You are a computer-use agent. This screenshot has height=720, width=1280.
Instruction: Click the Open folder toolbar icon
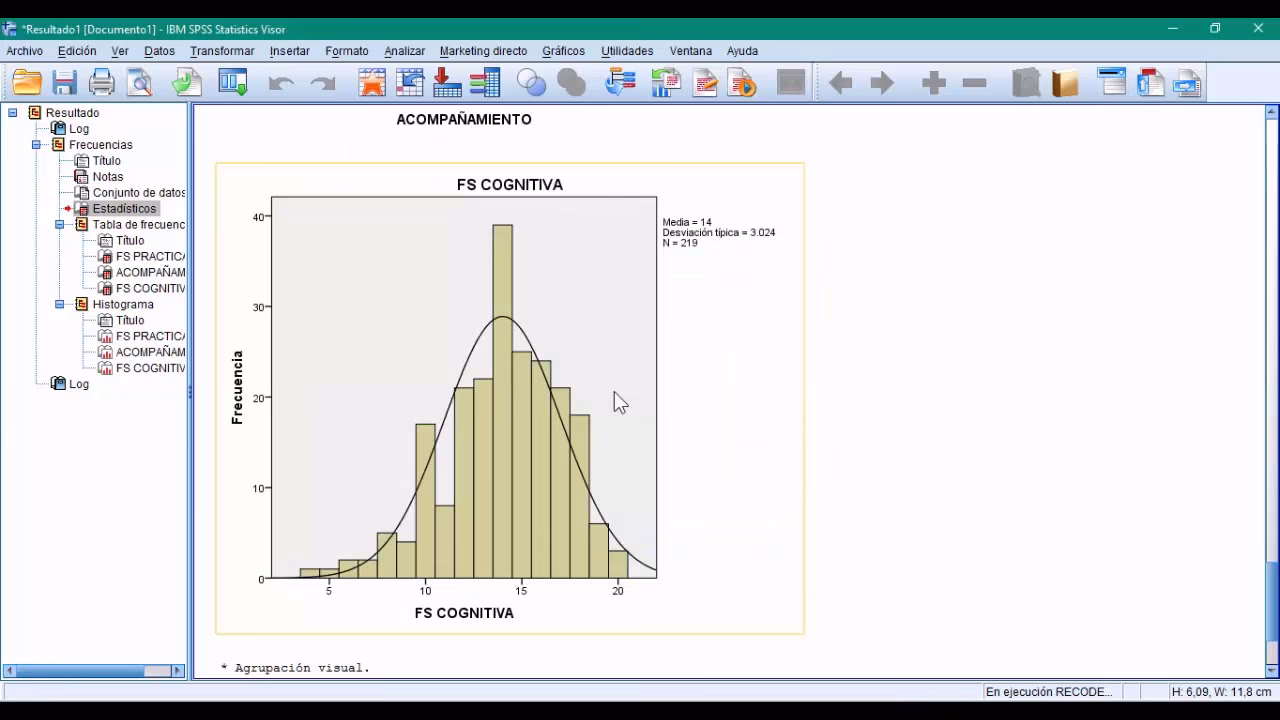(27, 83)
